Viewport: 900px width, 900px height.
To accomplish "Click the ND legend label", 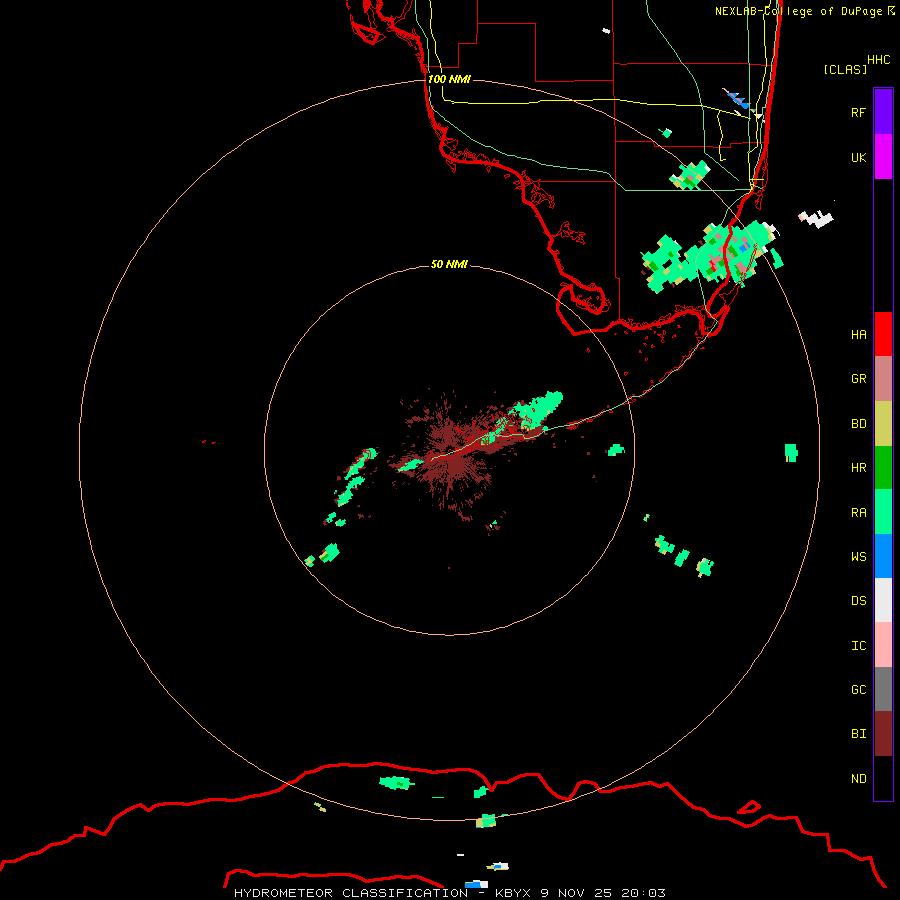I will (x=858, y=779).
